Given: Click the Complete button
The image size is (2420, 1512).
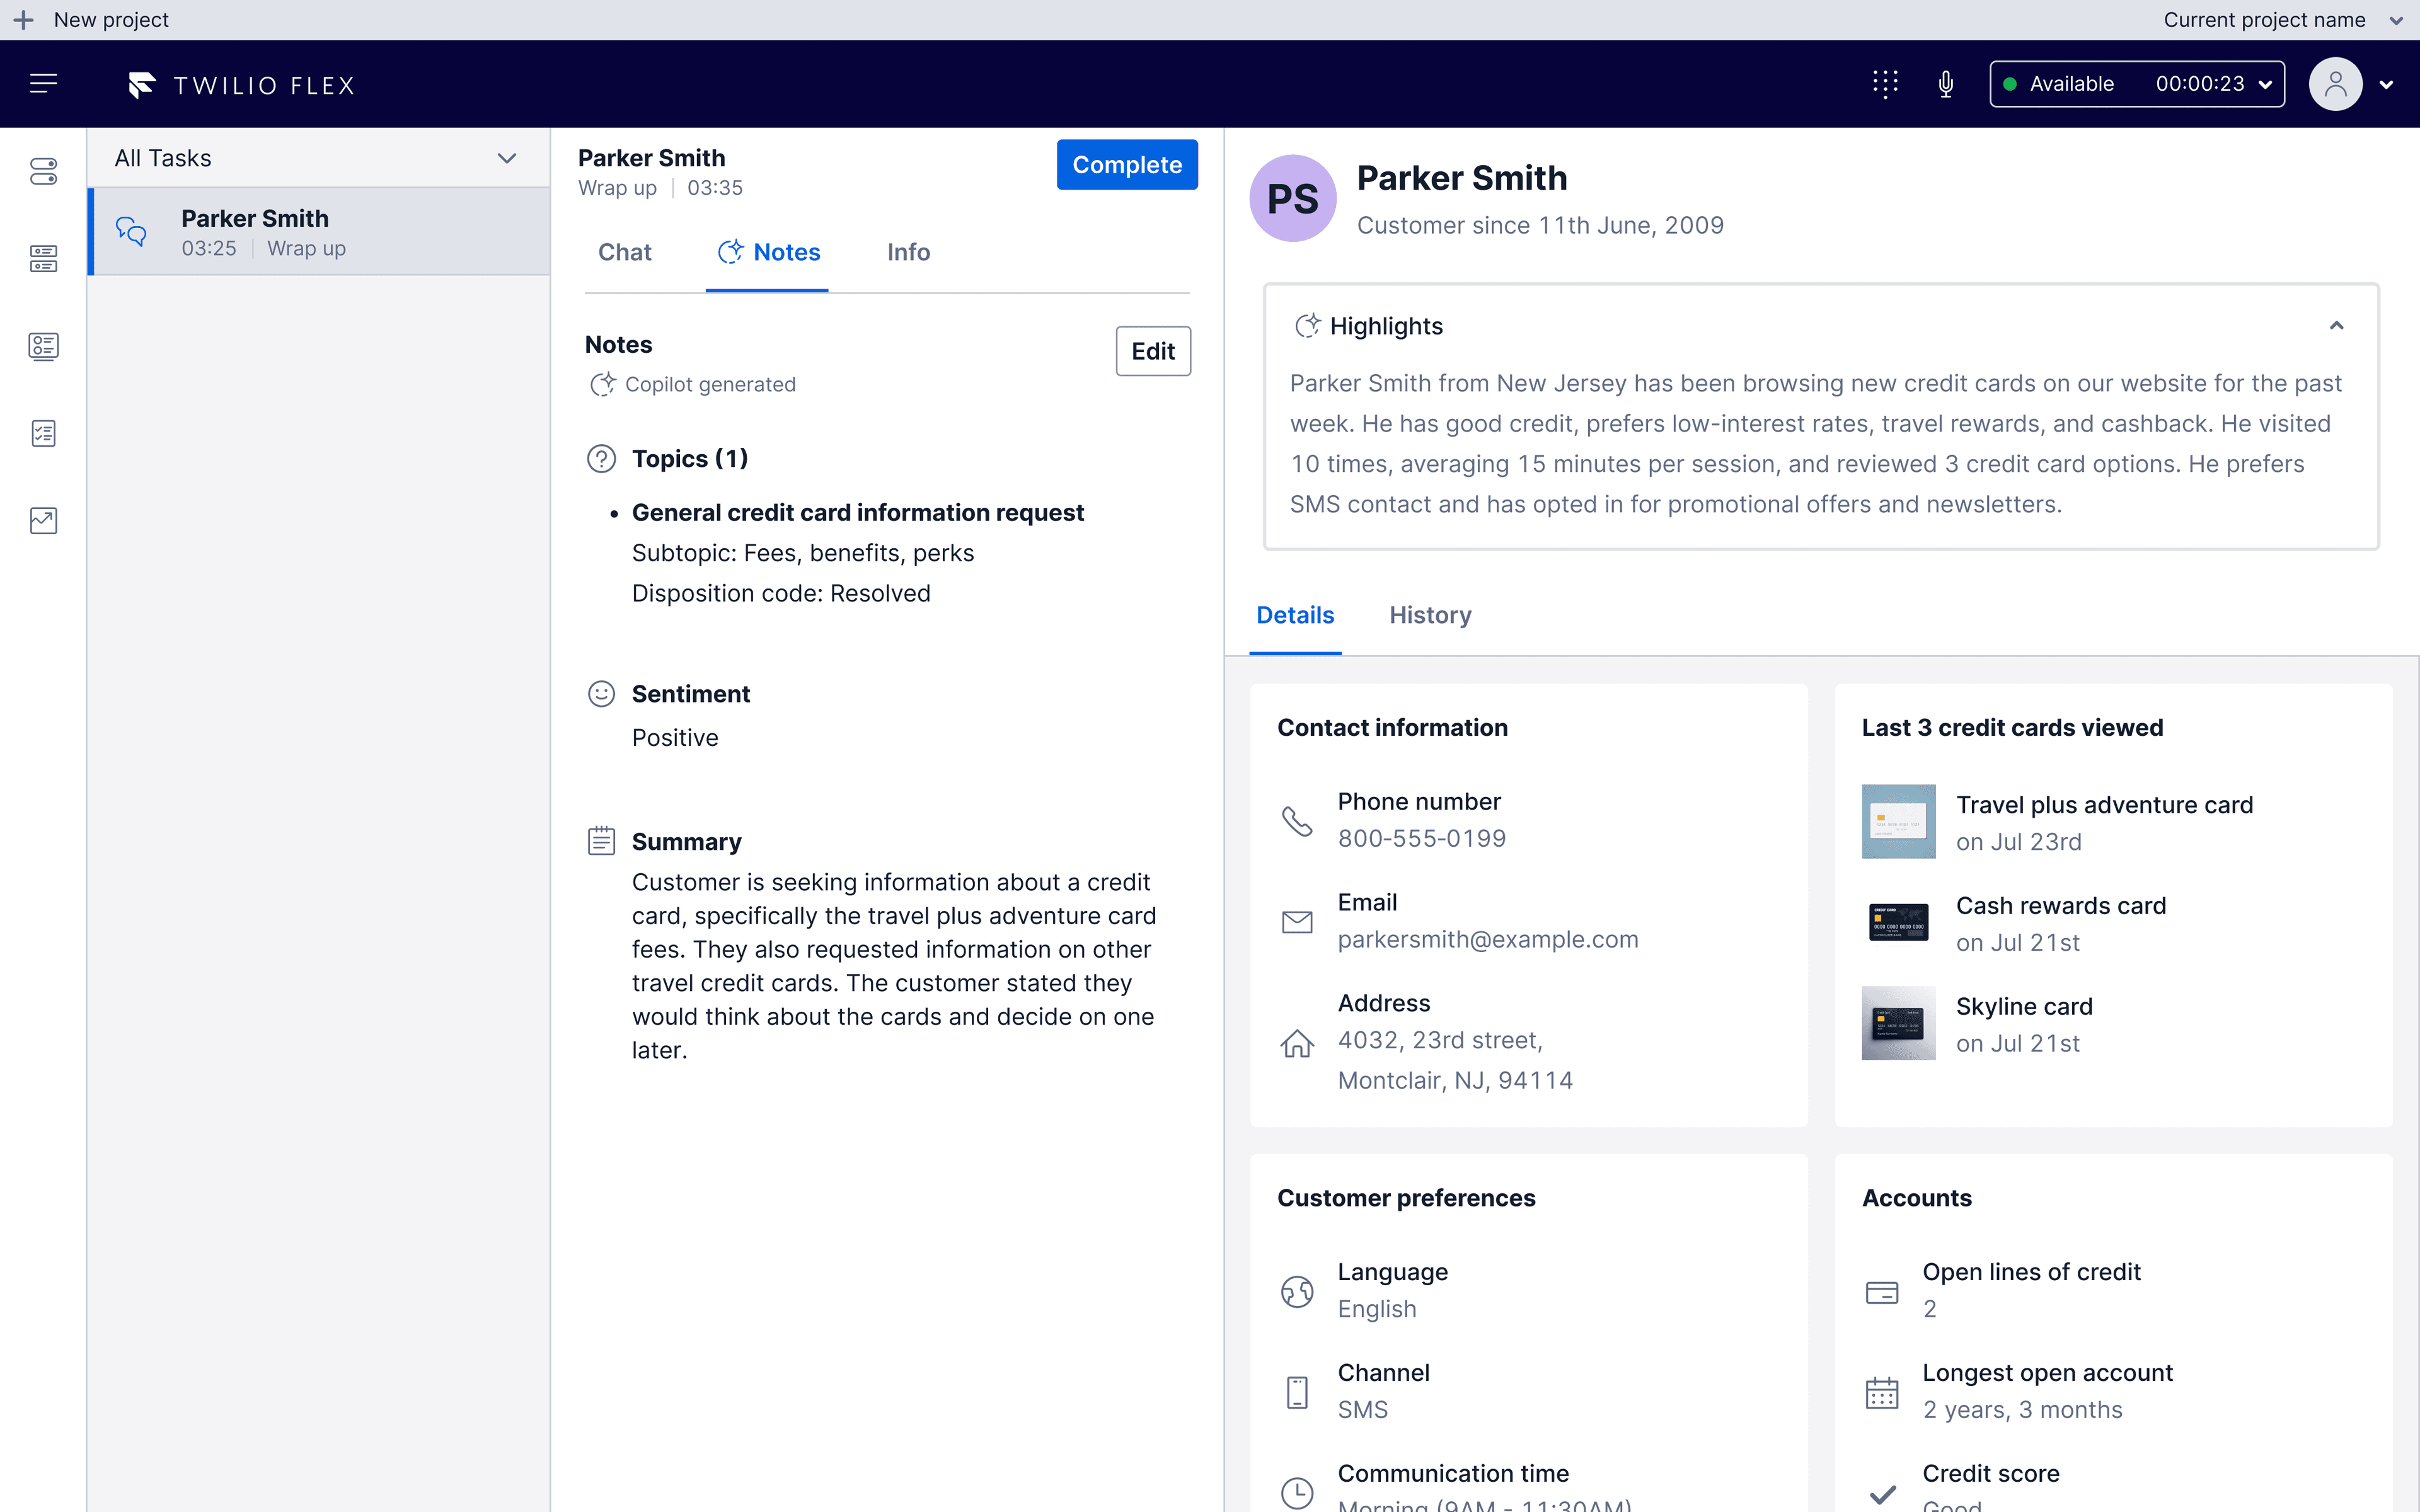Looking at the screenshot, I should tap(1127, 165).
